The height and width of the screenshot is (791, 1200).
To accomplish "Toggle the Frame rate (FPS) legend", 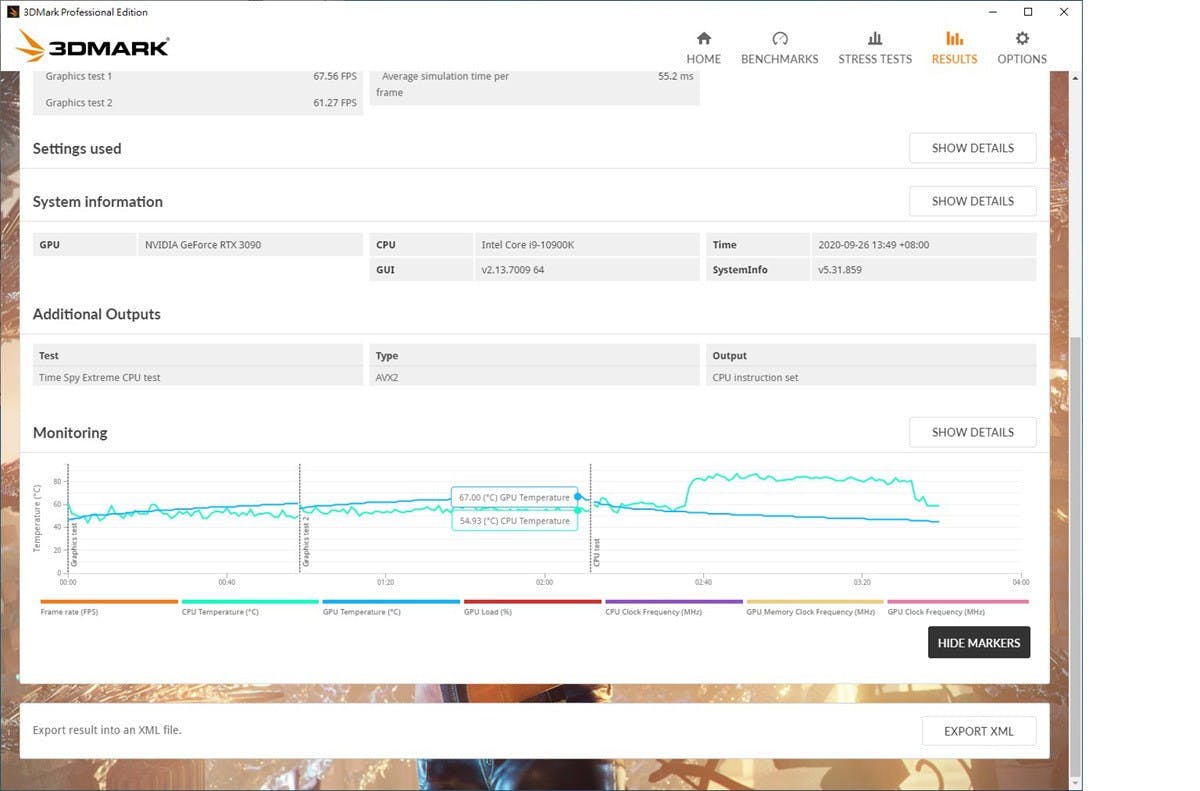I will 69,612.
